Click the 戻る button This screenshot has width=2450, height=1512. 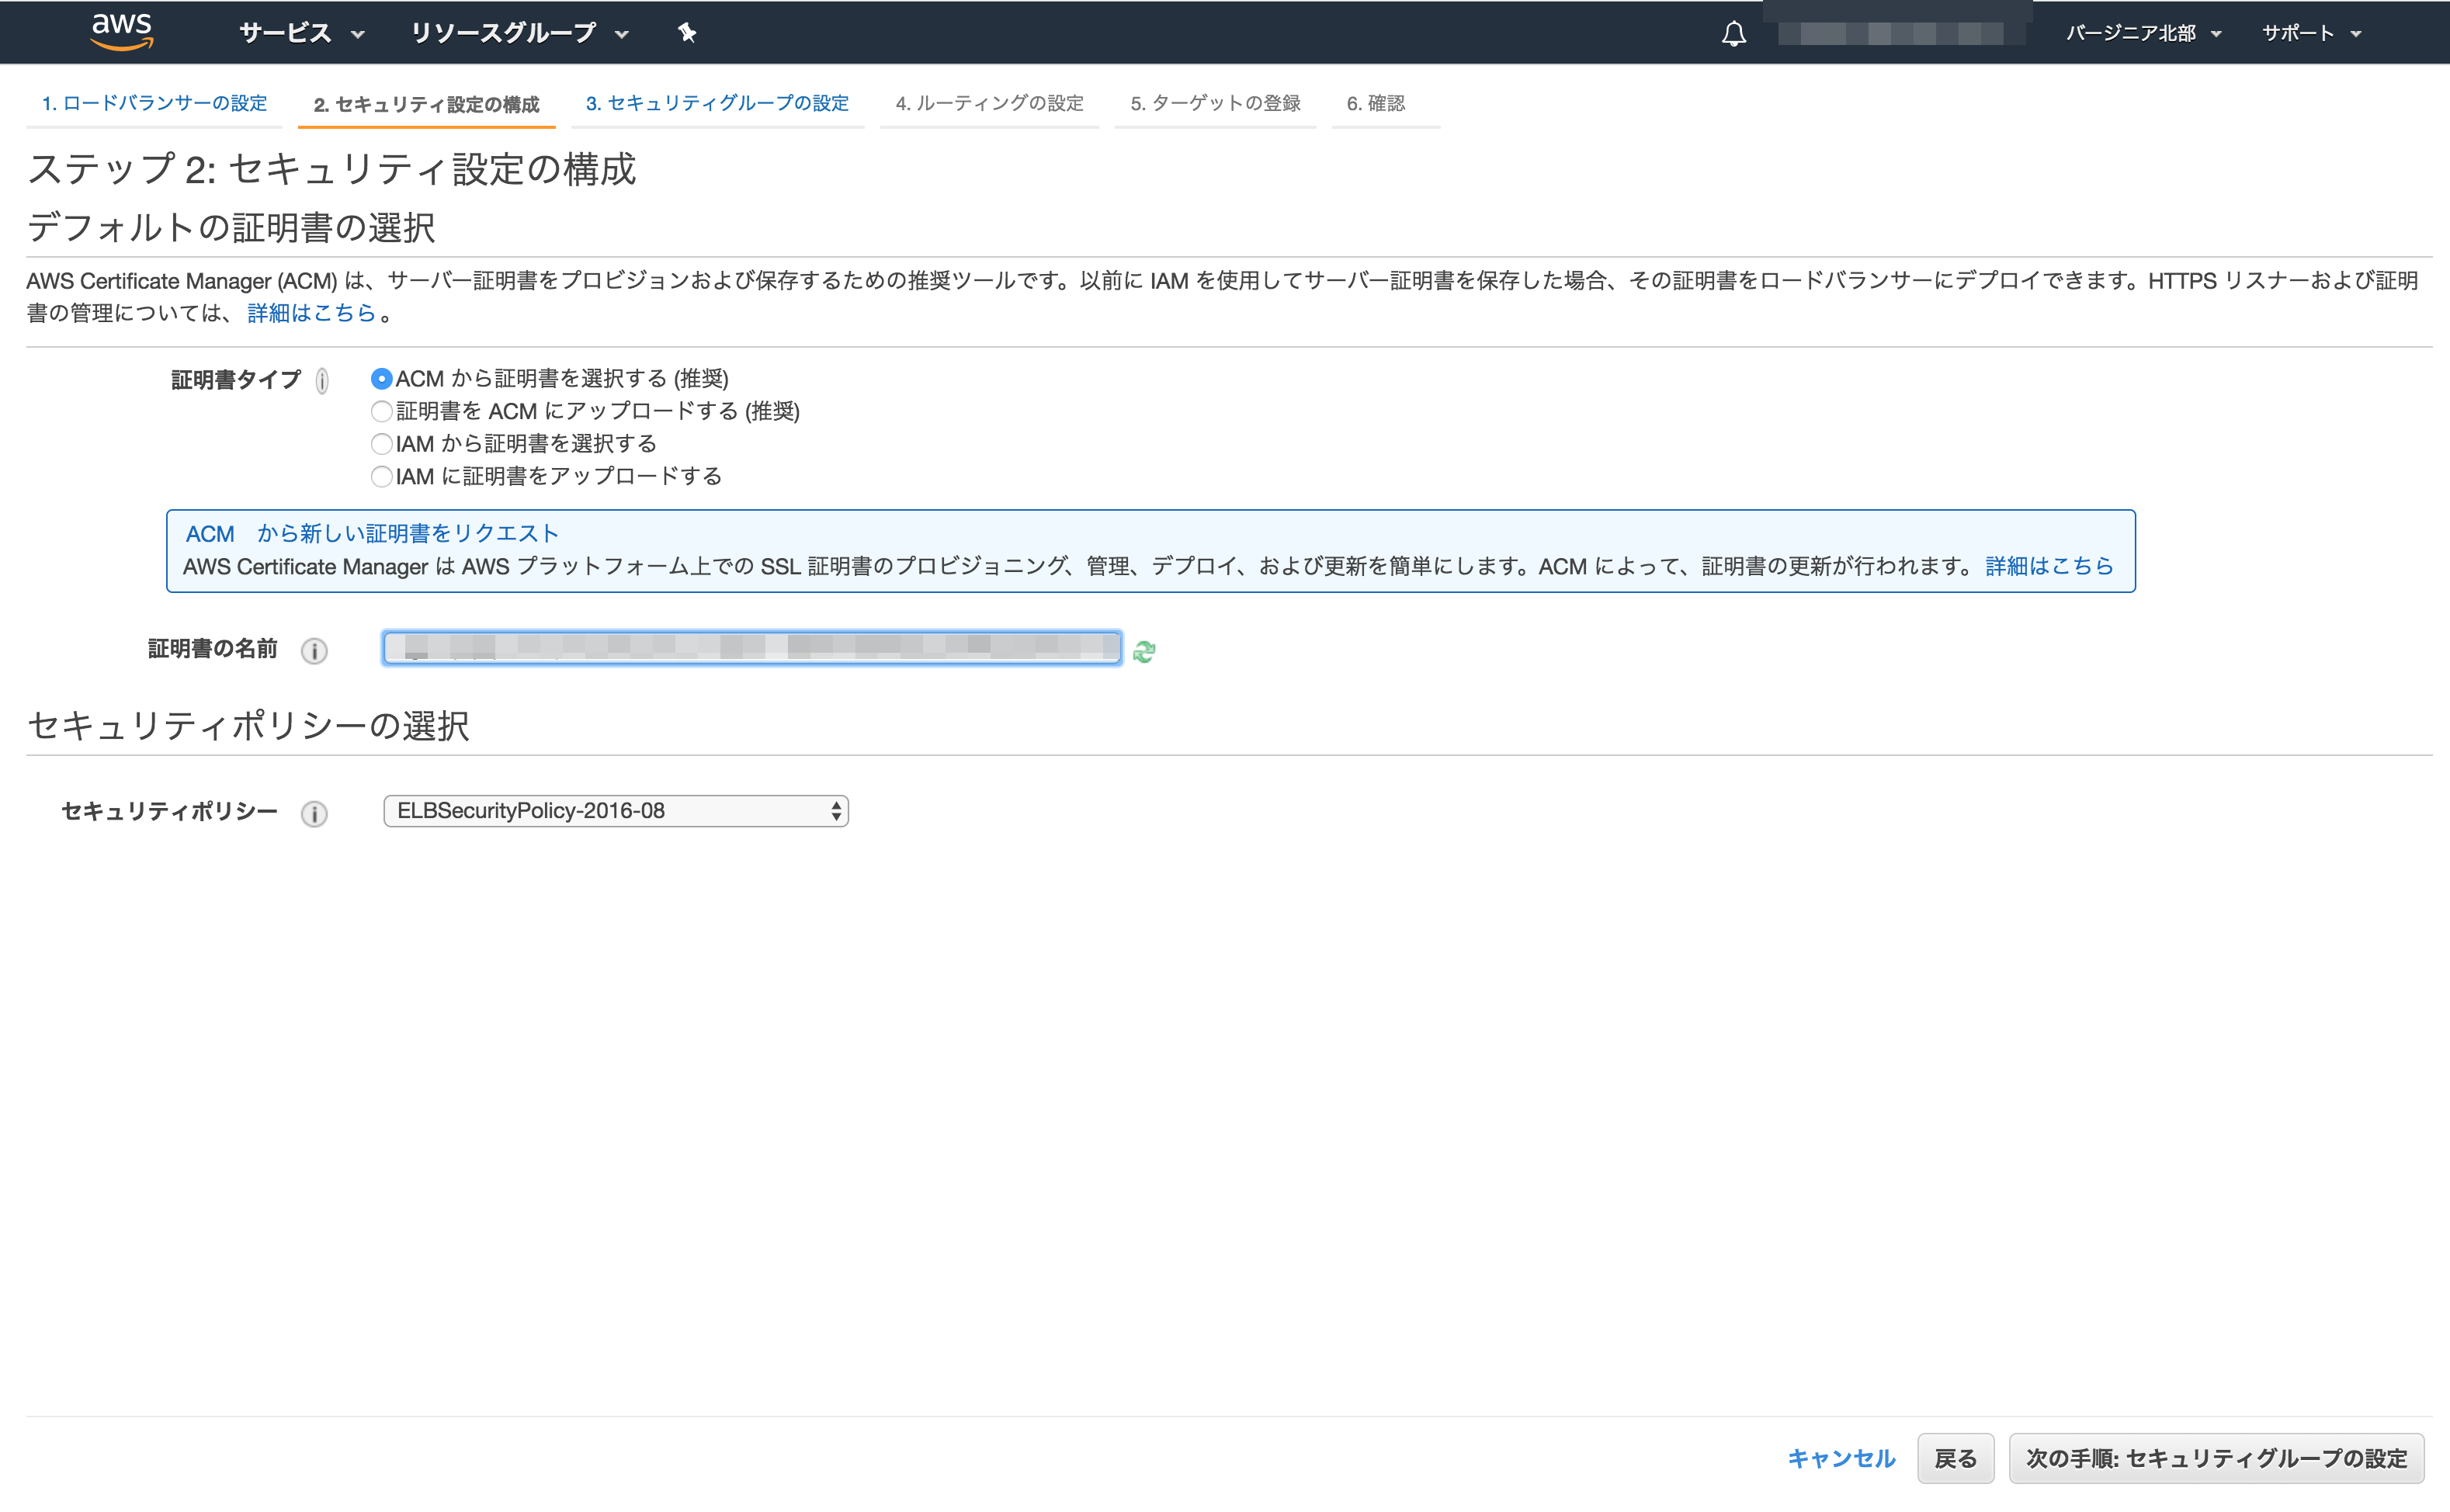click(1955, 1459)
